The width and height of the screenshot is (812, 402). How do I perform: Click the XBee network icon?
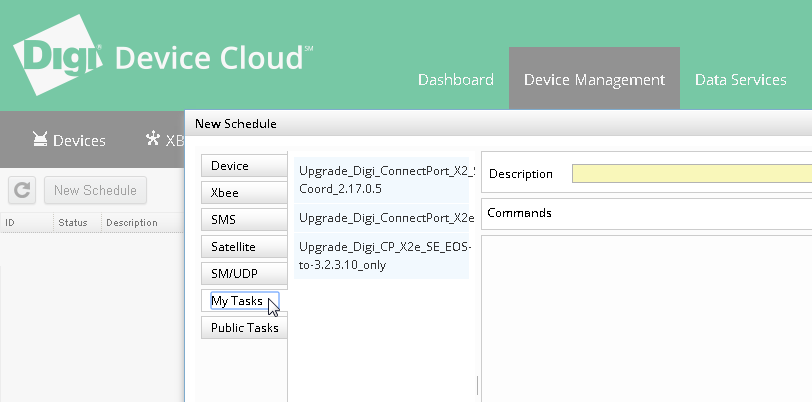[x=152, y=139]
